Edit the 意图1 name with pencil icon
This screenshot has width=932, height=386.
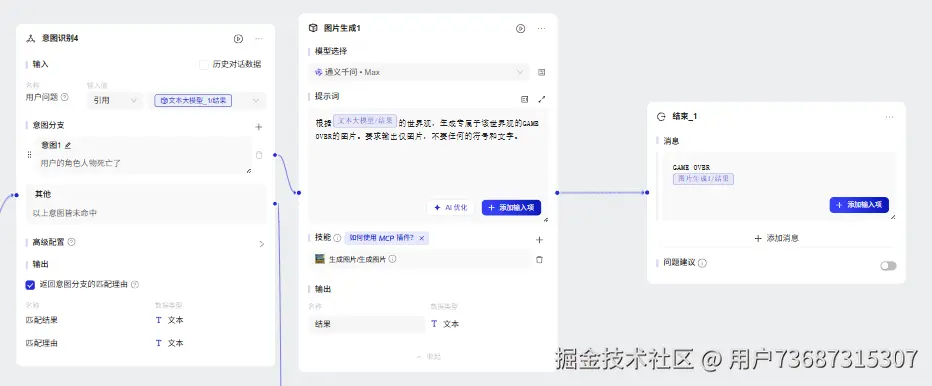[x=68, y=145]
